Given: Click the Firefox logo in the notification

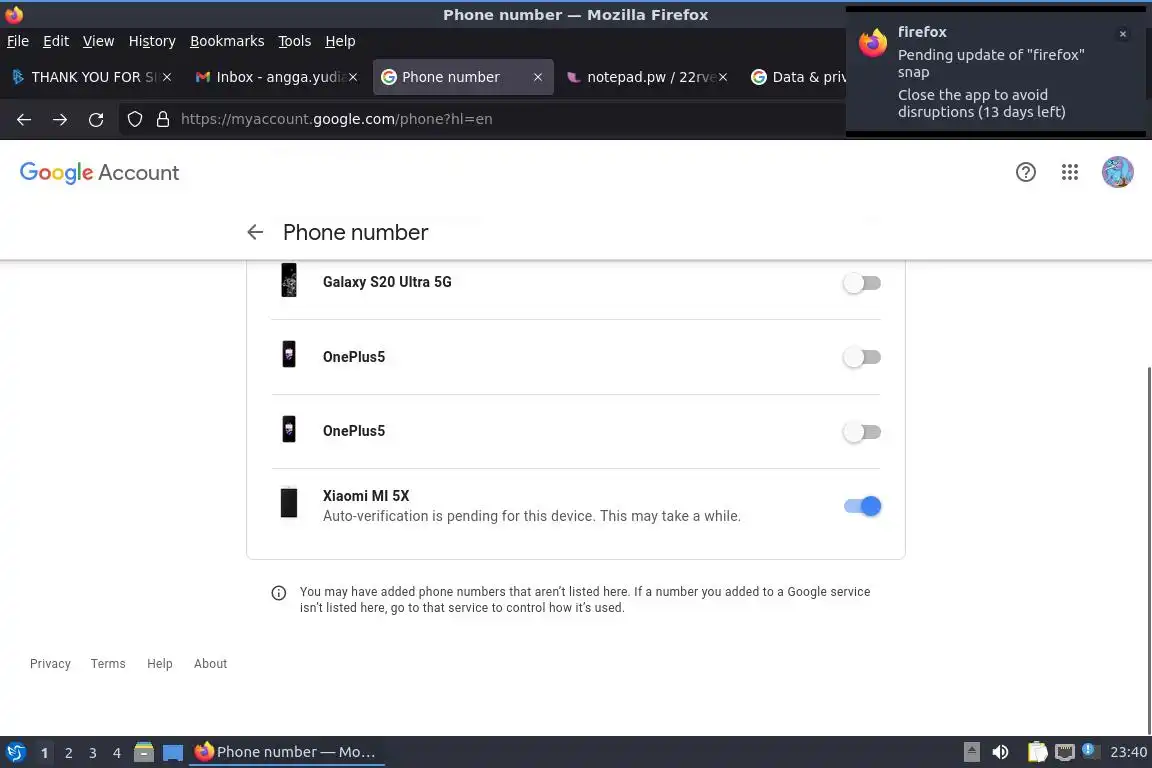Looking at the screenshot, I should pyautogui.click(x=873, y=43).
